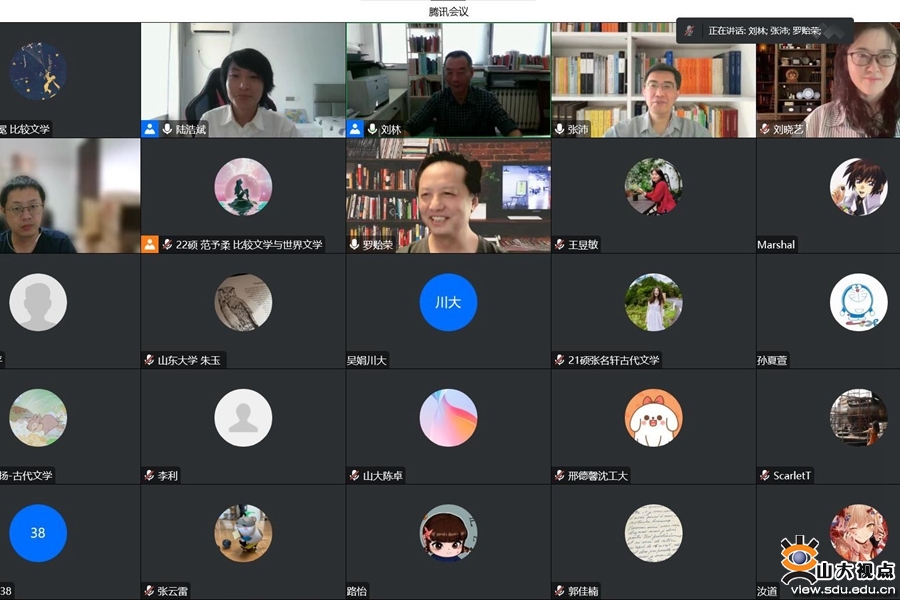900x600 pixels.
Task: Open the 罗贻荣 video tile
Action: (x=448, y=196)
